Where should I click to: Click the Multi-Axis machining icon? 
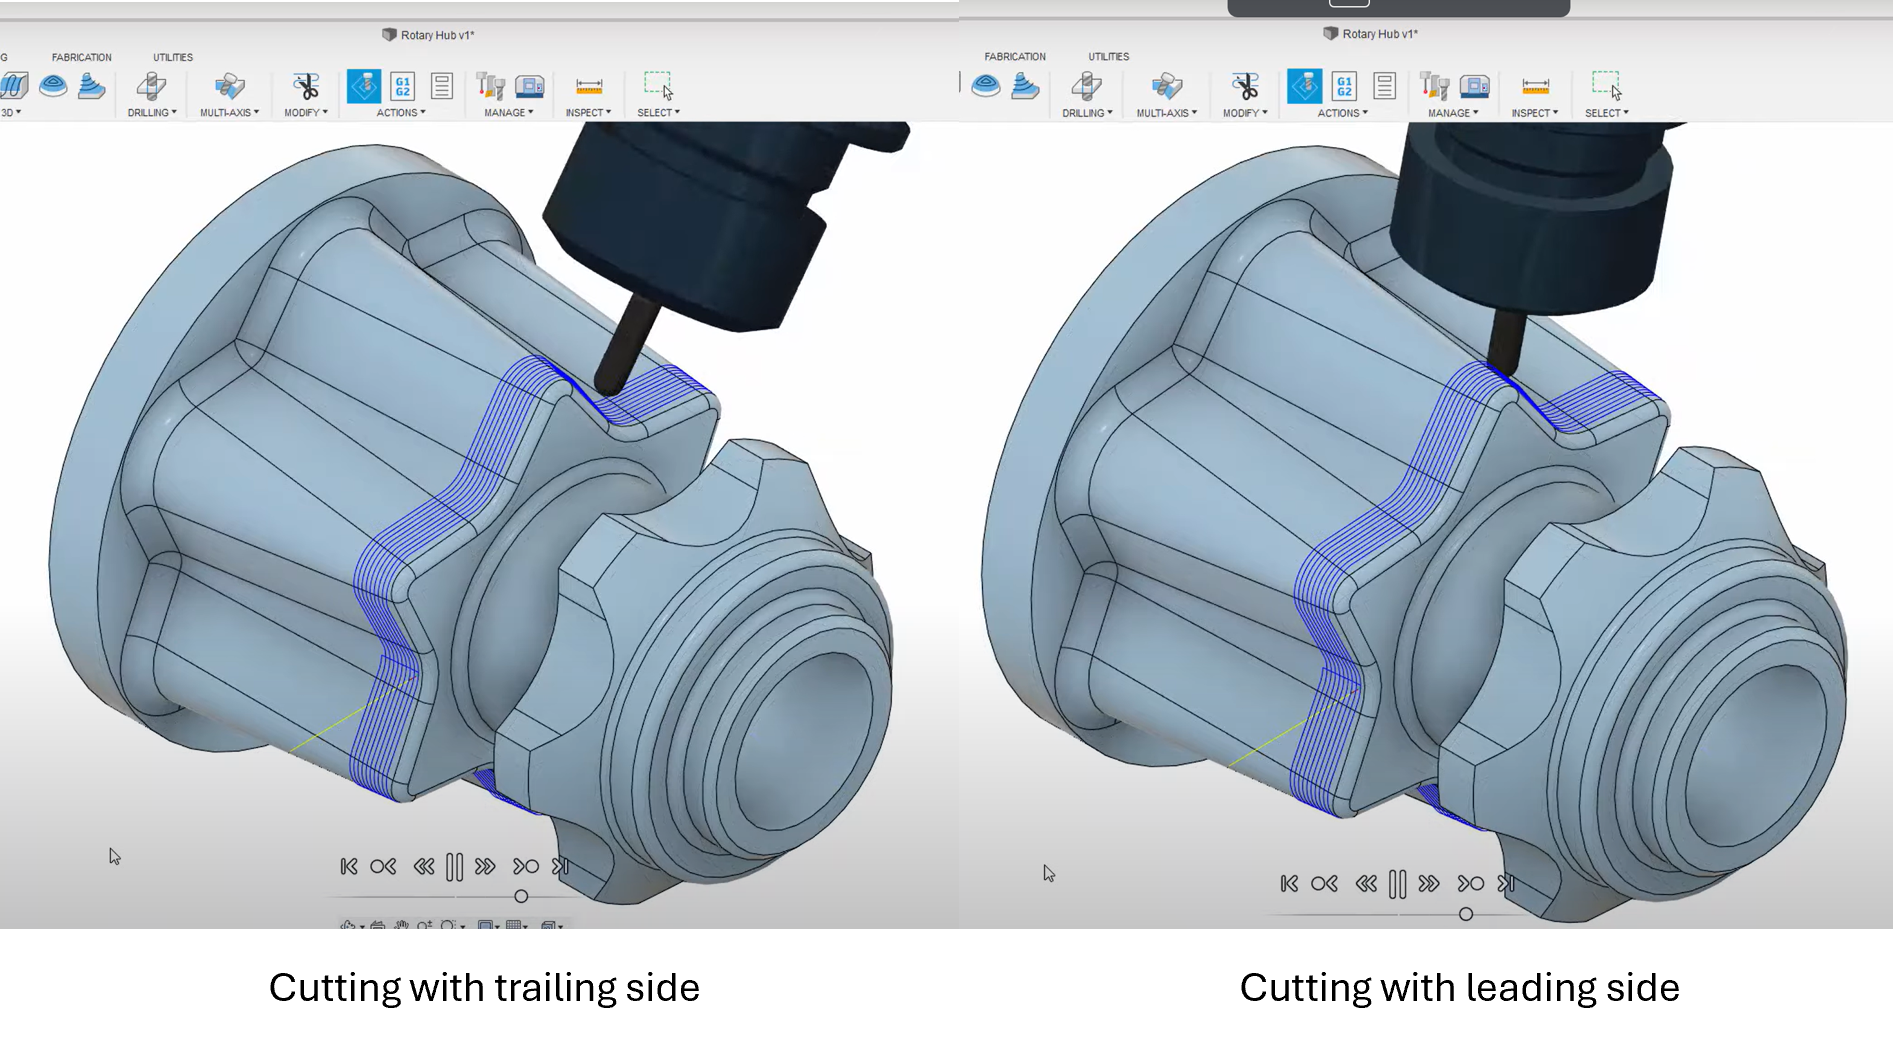tap(228, 85)
